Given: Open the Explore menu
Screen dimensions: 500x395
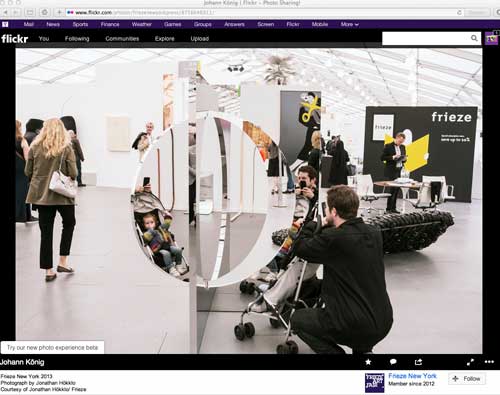Looking at the screenshot, I should (x=165, y=39).
